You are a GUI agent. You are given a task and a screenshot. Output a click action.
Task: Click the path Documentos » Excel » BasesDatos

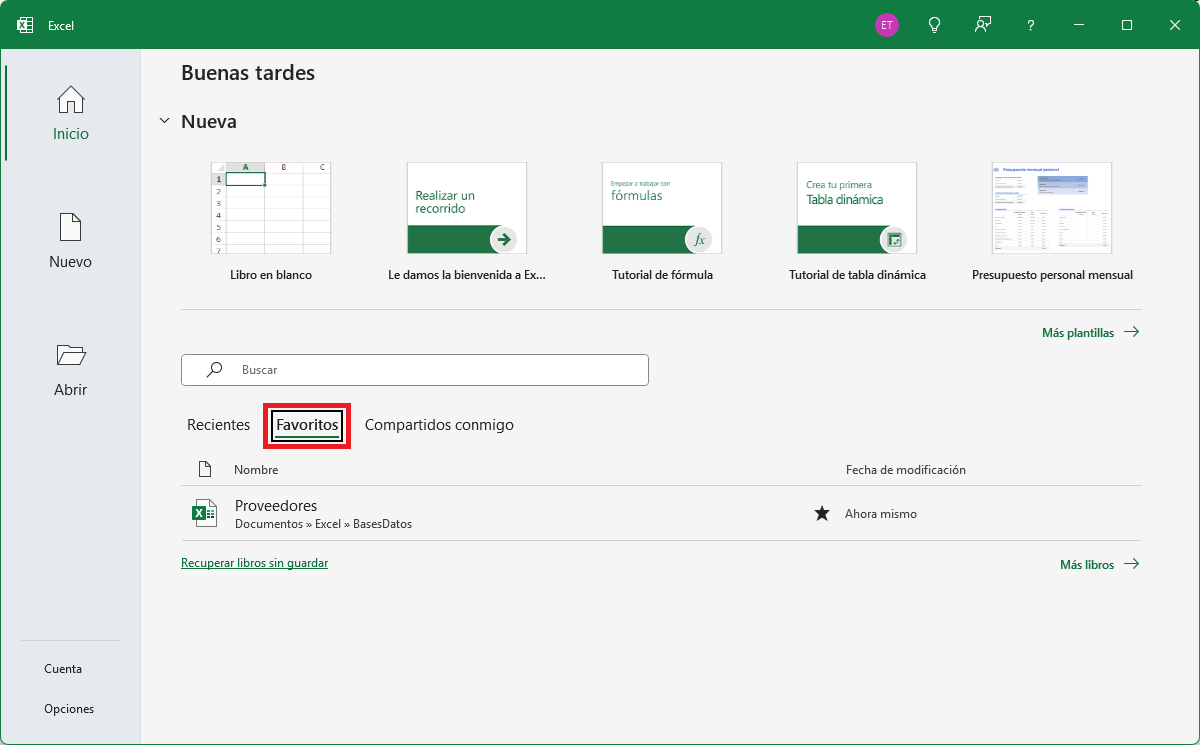point(323,524)
